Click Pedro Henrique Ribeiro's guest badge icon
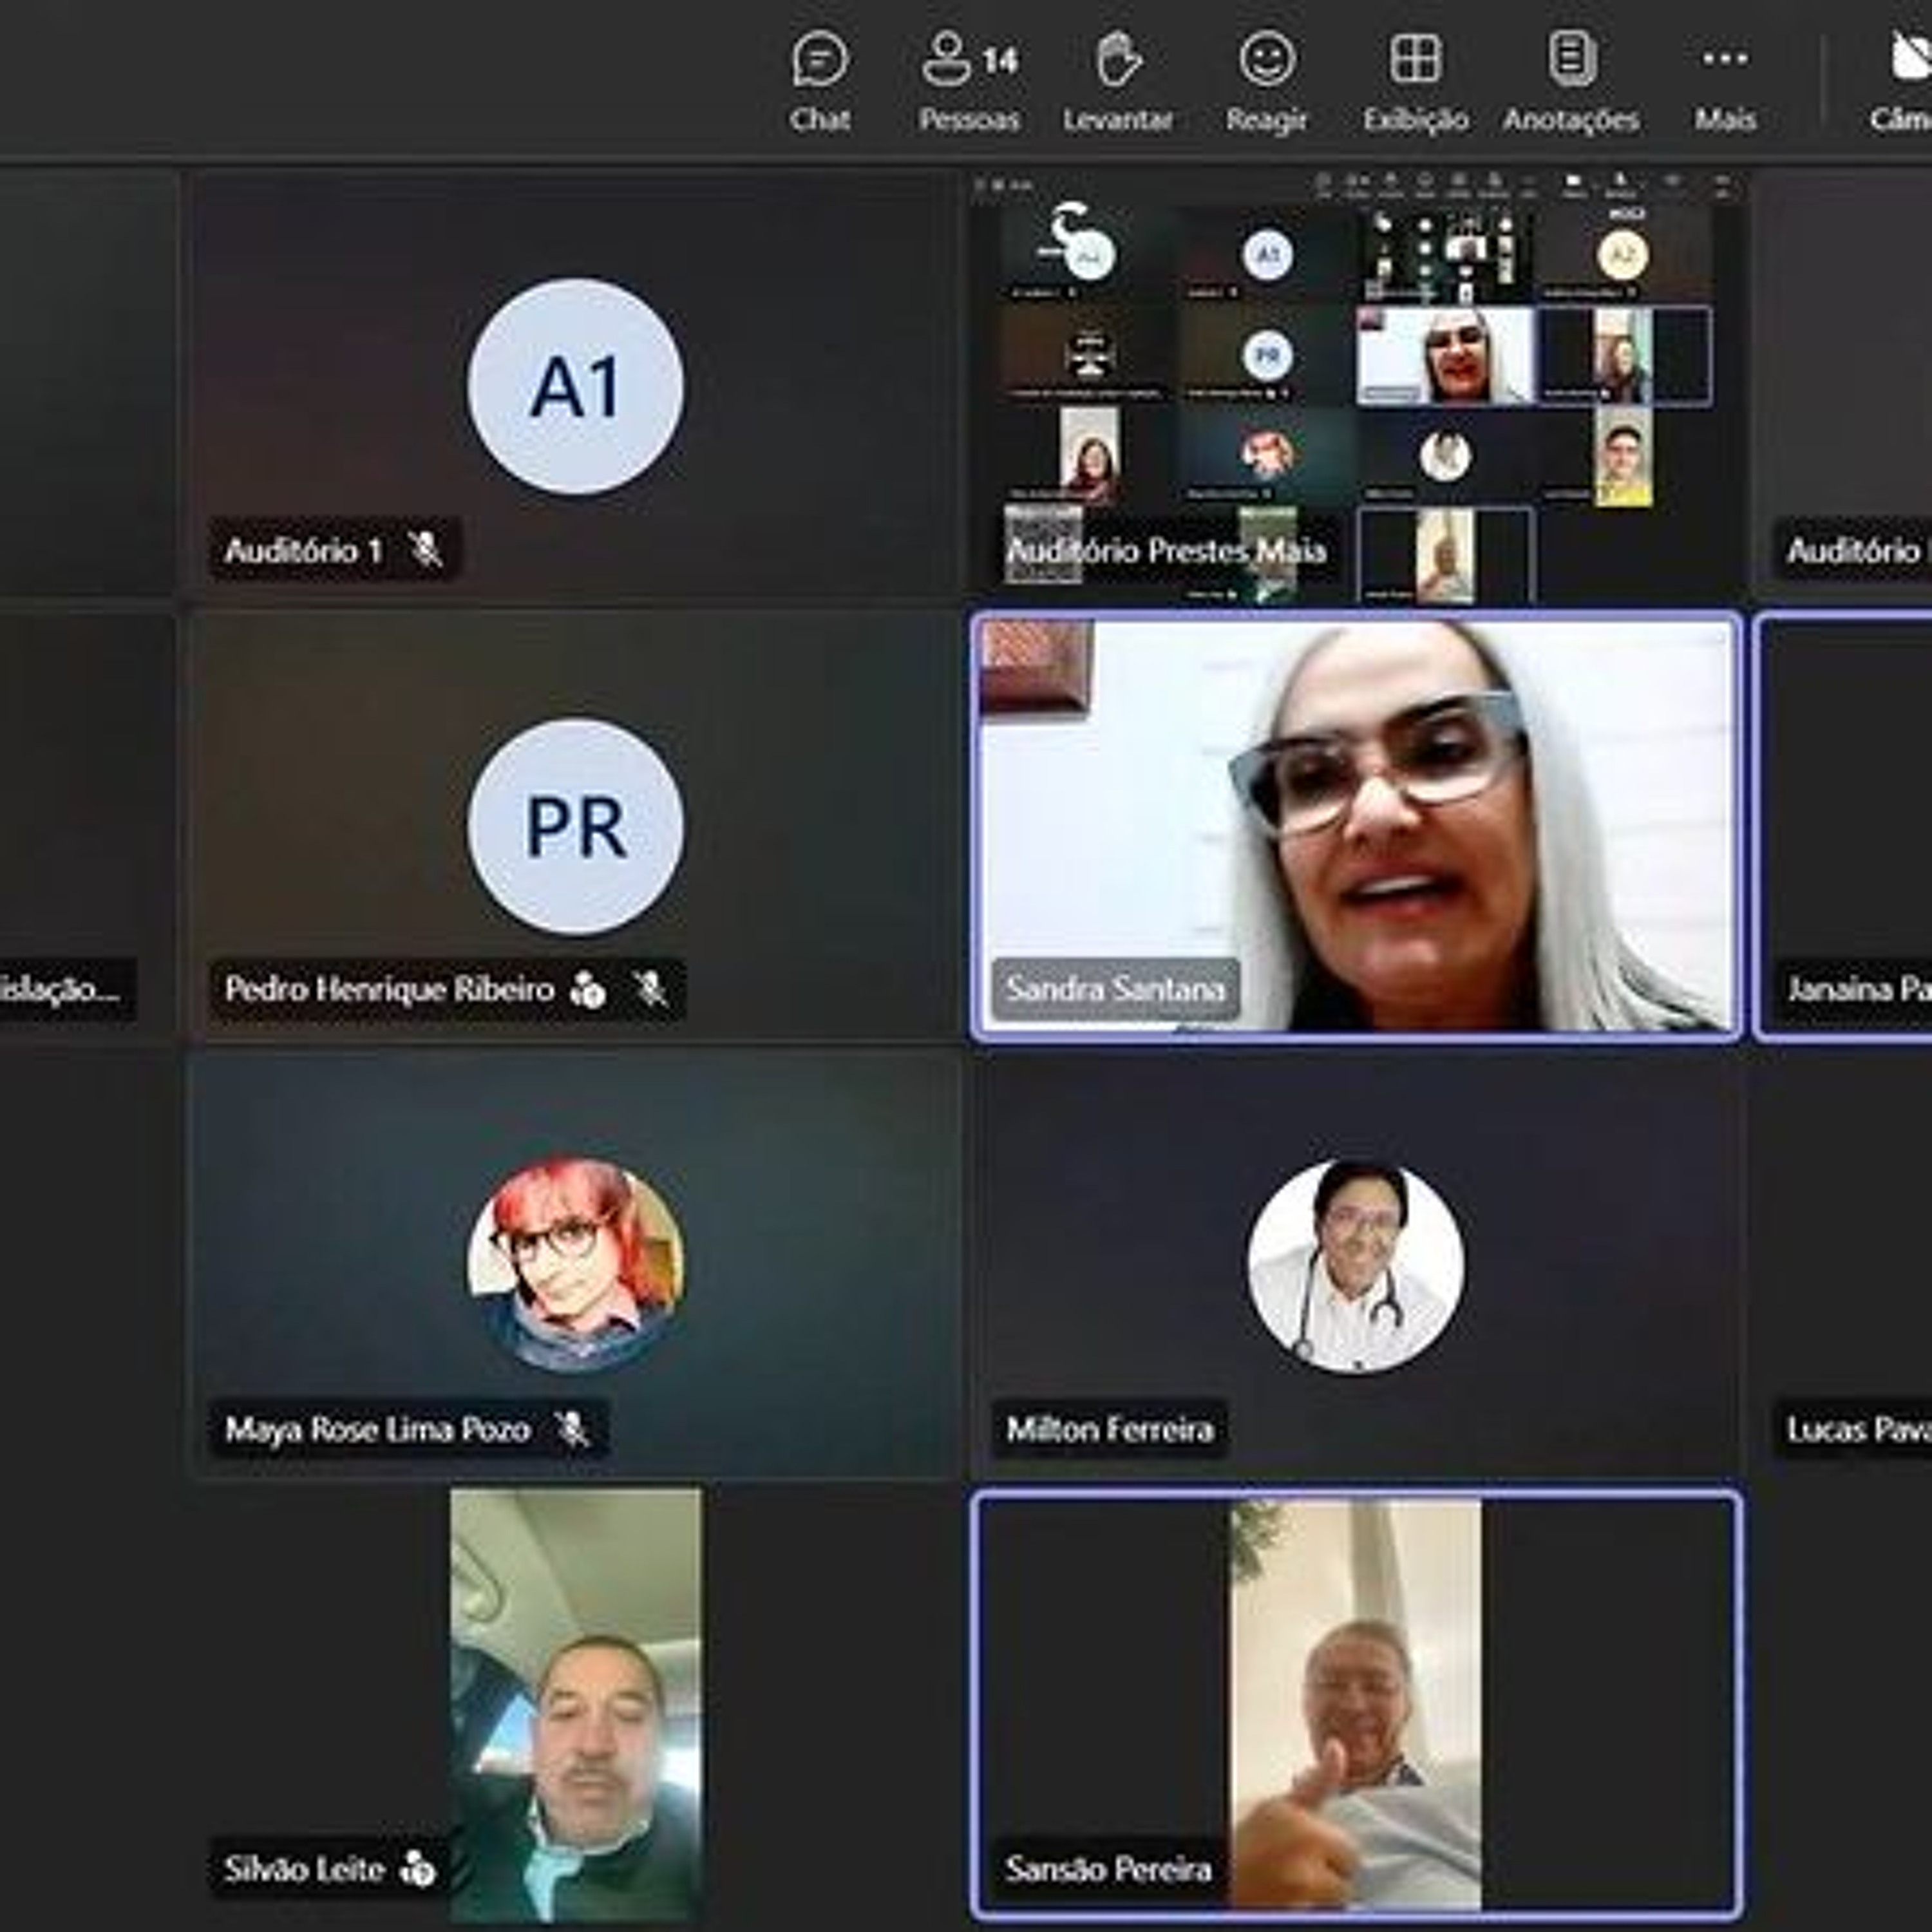This screenshot has height=1932, width=1932. (588, 989)
